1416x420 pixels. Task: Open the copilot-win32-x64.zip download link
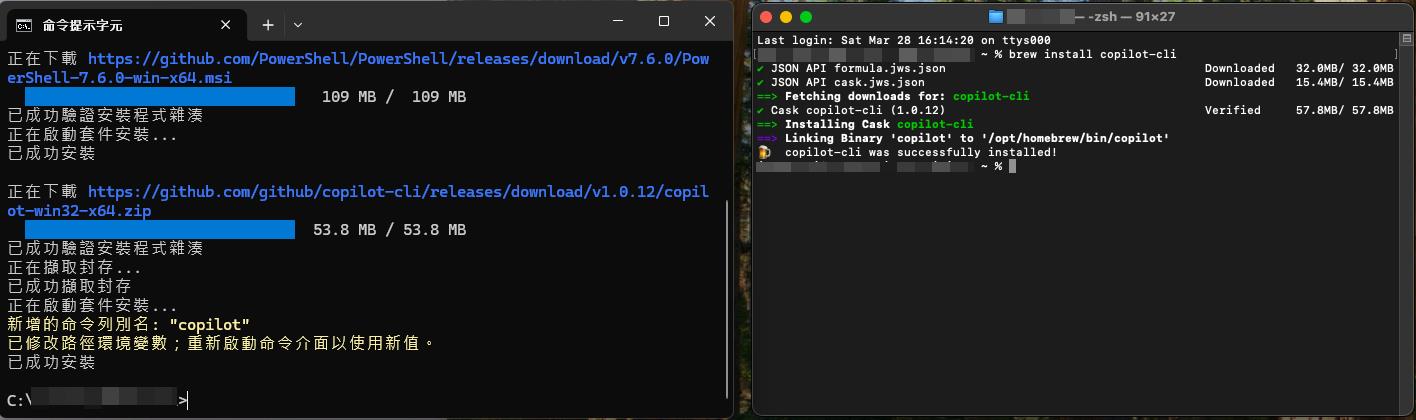point(398,192)
